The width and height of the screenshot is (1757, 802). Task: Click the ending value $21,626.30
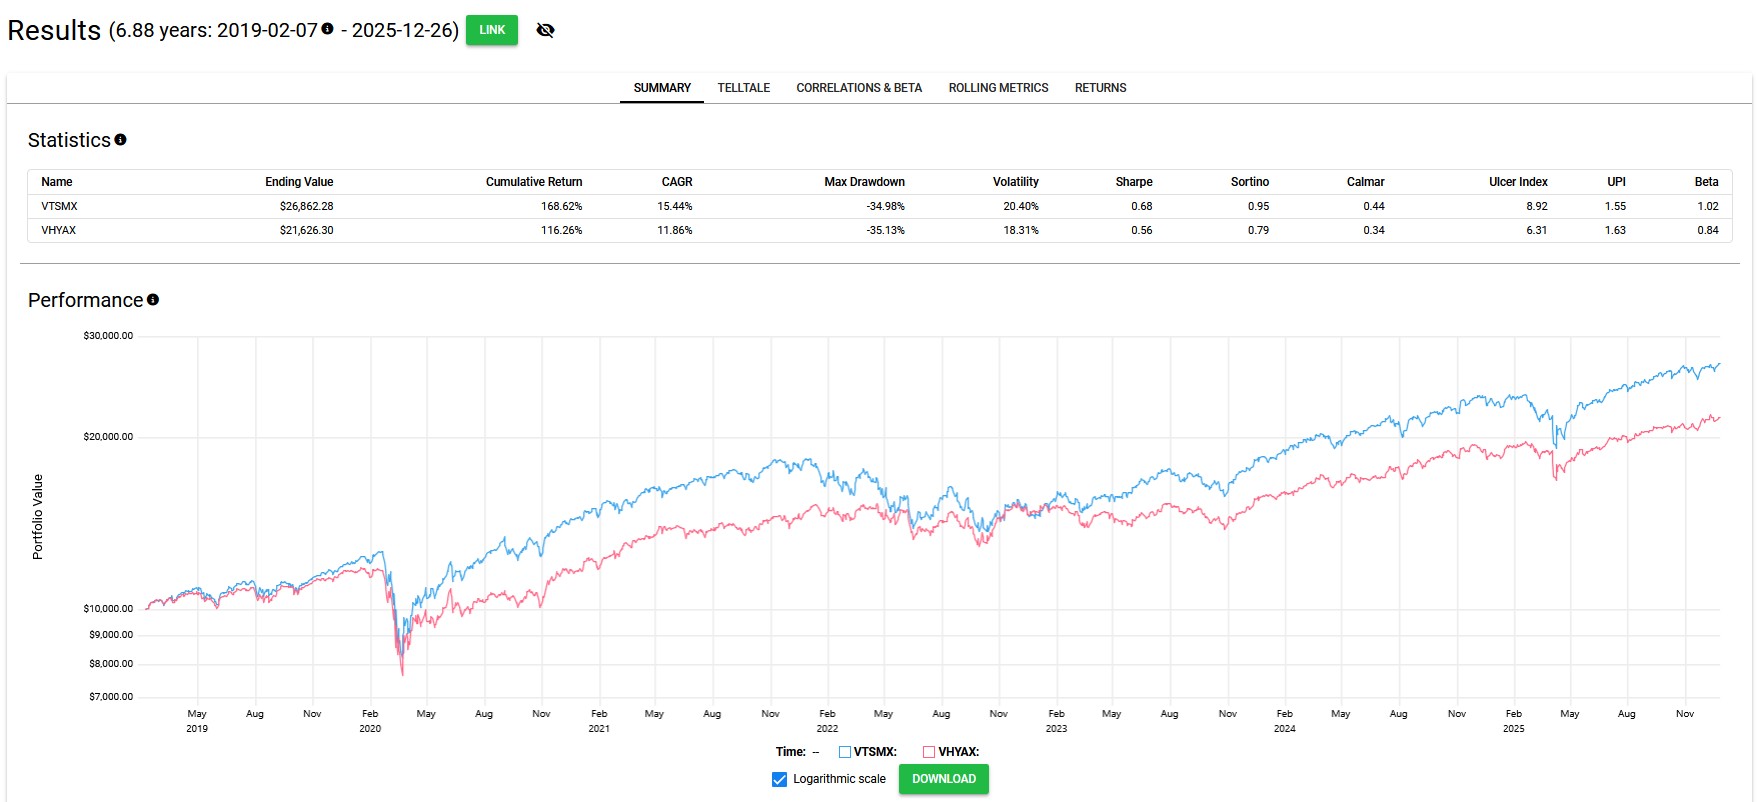point(307,230)
